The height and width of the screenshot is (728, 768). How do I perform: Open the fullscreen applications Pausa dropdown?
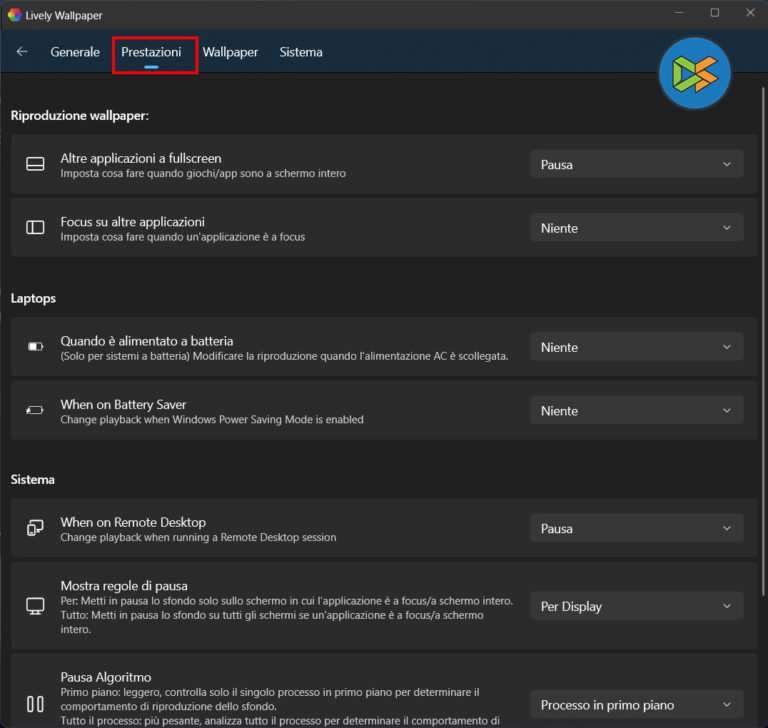click(636, 165)
